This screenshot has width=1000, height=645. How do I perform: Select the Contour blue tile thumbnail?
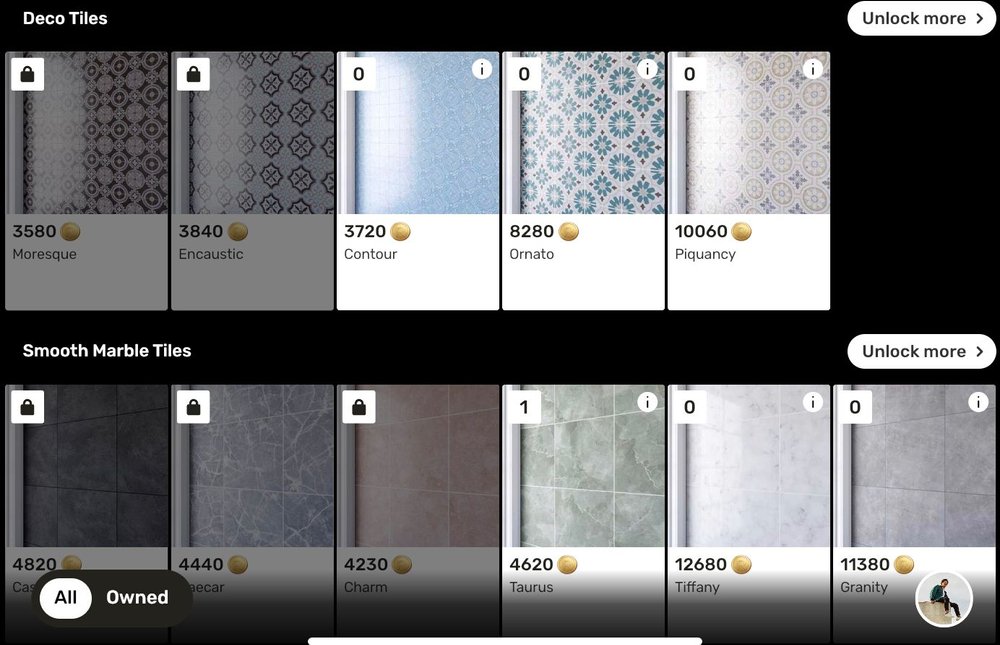(418, 133)
